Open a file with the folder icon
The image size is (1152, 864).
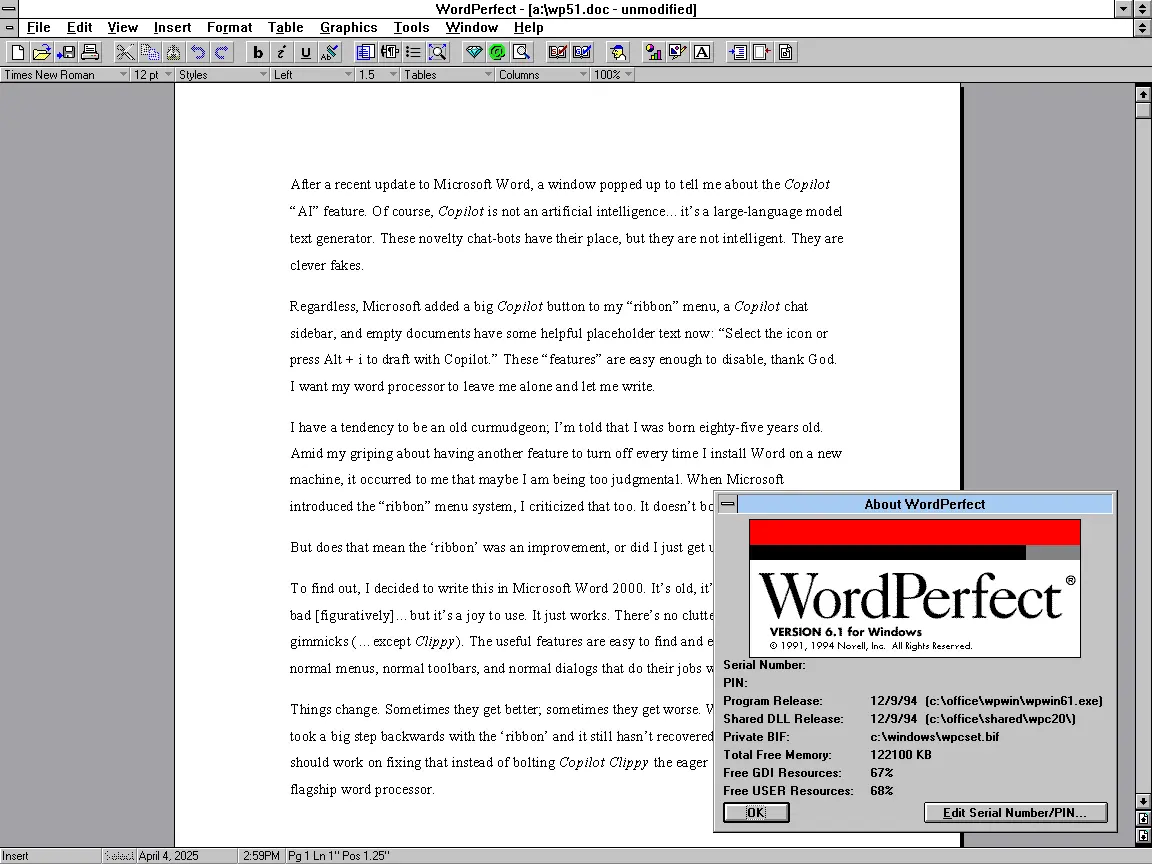(x=41, y=52)
